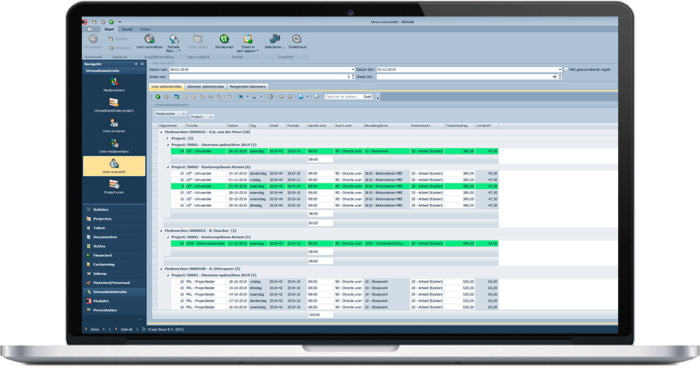Open Presentaties entry in navigator
Viewport: 700px width, 376px height.
coord(114,310)
